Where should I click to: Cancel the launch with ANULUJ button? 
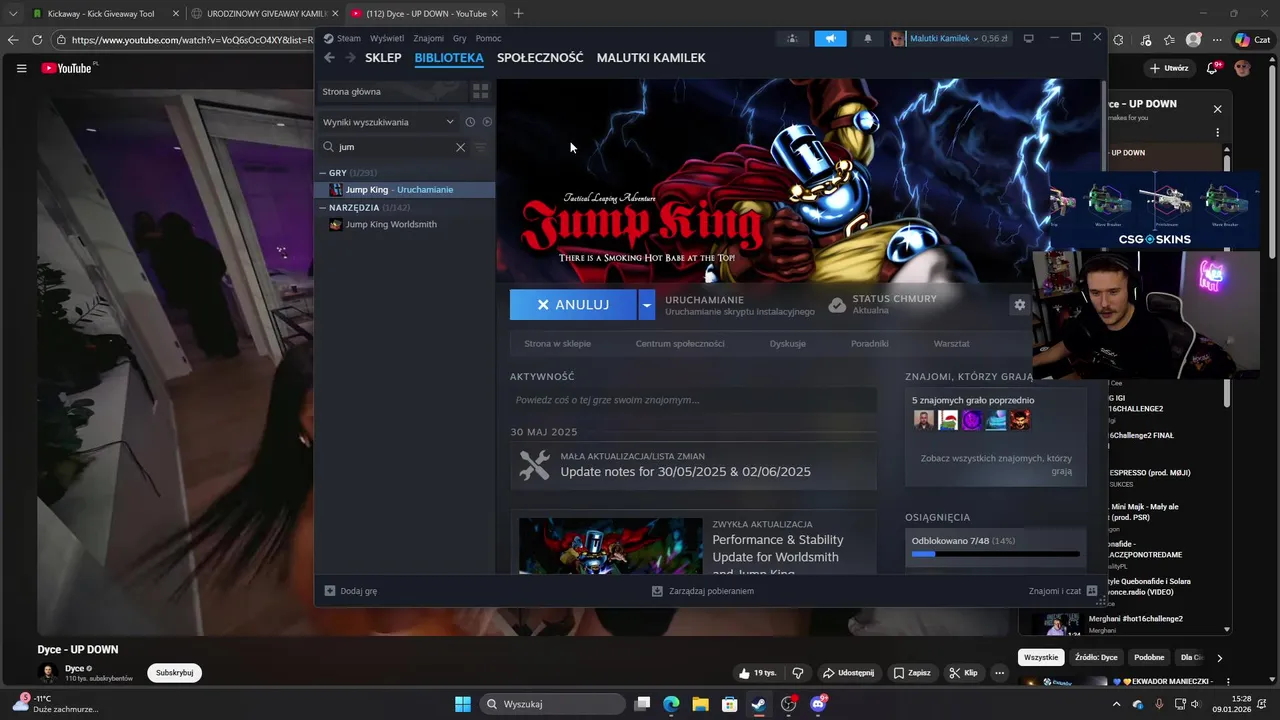click(573, 305)
